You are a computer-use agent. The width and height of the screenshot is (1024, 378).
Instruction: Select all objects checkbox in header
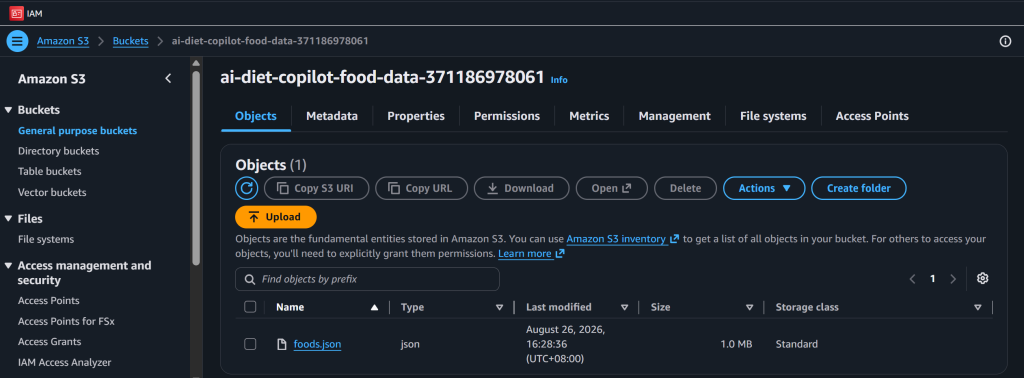pos(250,307)
